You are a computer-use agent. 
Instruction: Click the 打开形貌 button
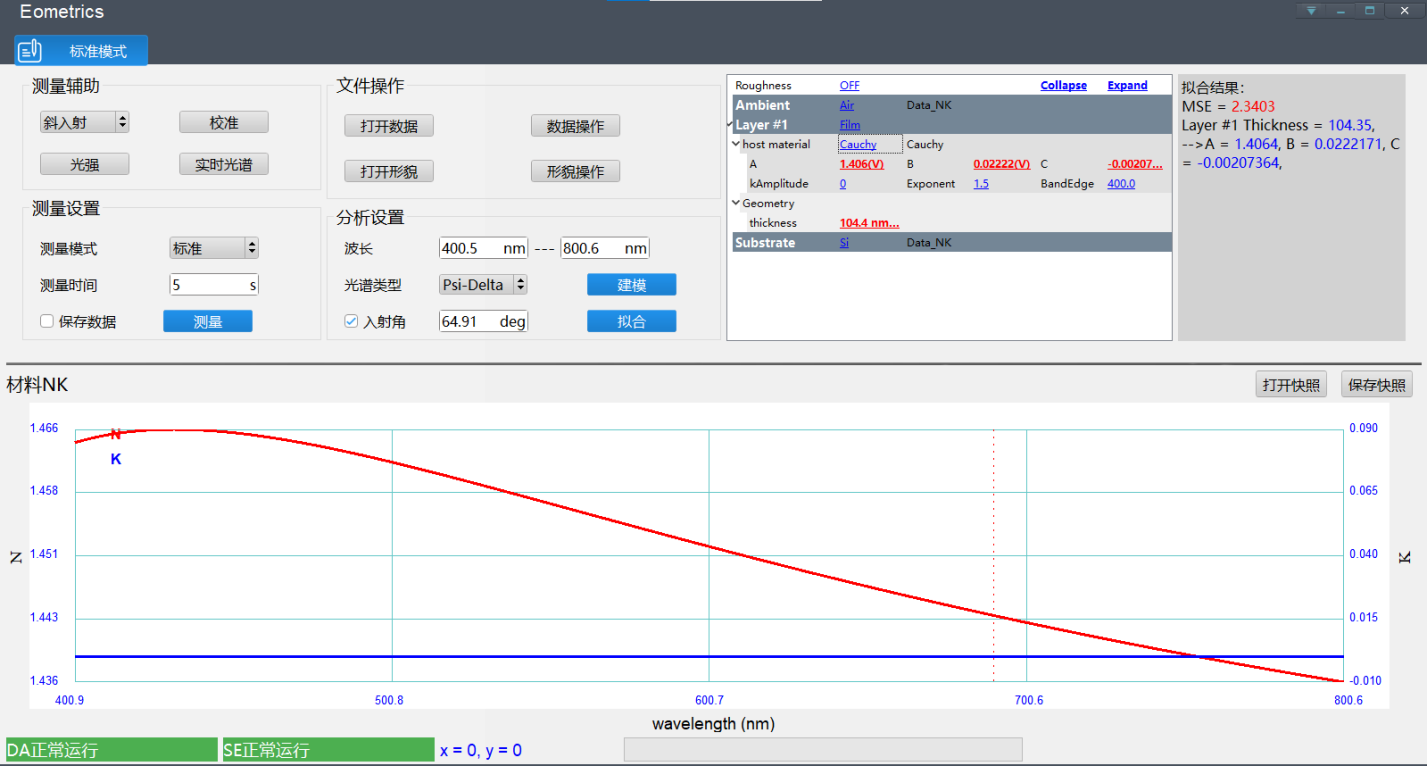pos(389,171)
